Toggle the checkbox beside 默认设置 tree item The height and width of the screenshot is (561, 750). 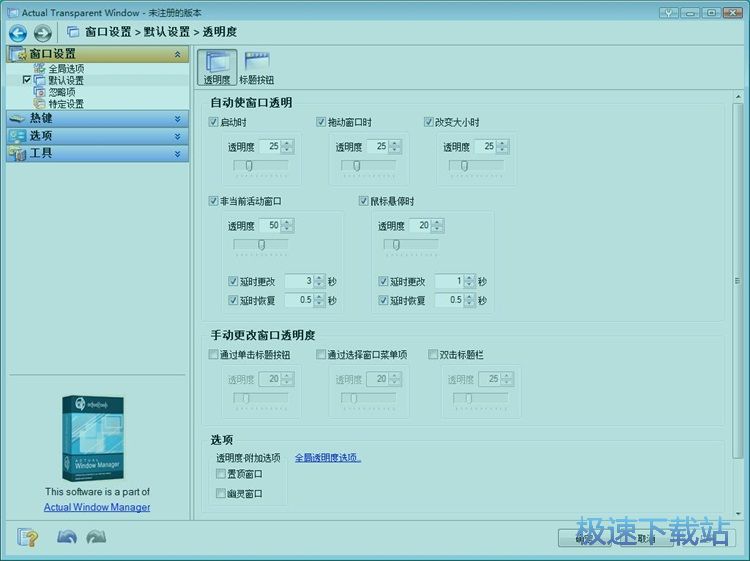pyautogui.click(x=27, y=79)
